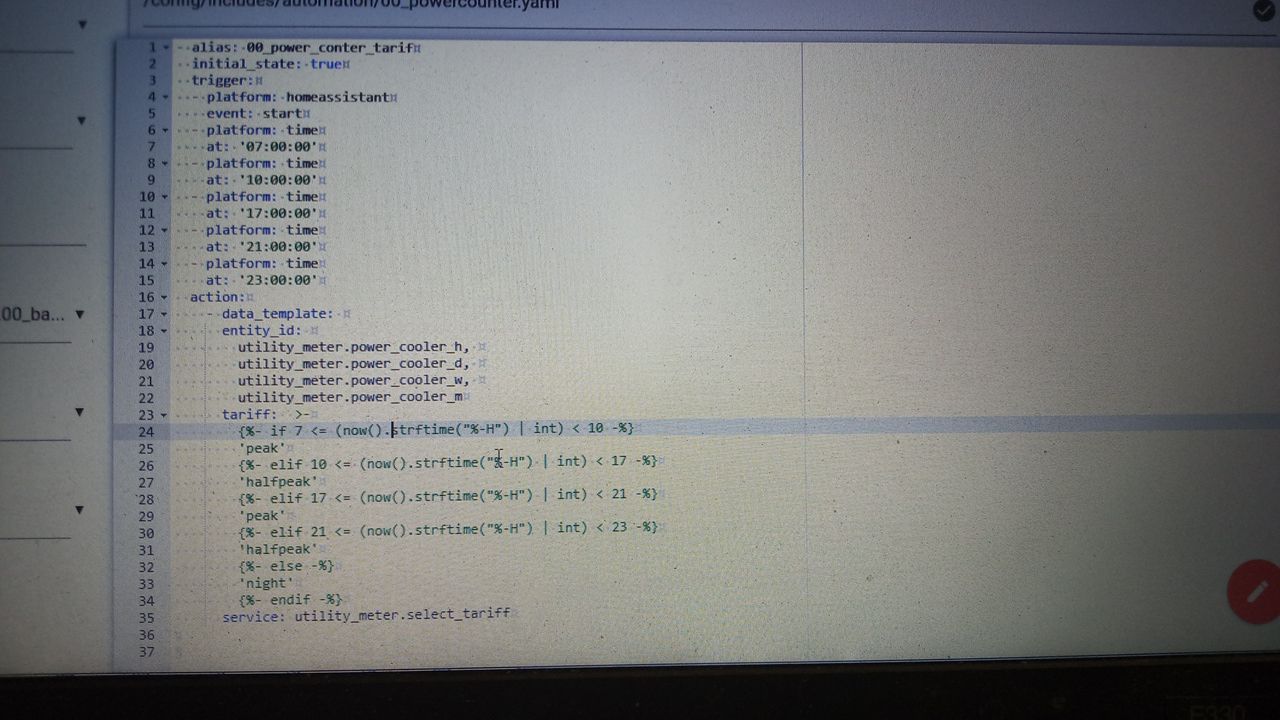Click the data_template: line
This screenshot has height=720, width=1280.
click(x=277, y=314)
